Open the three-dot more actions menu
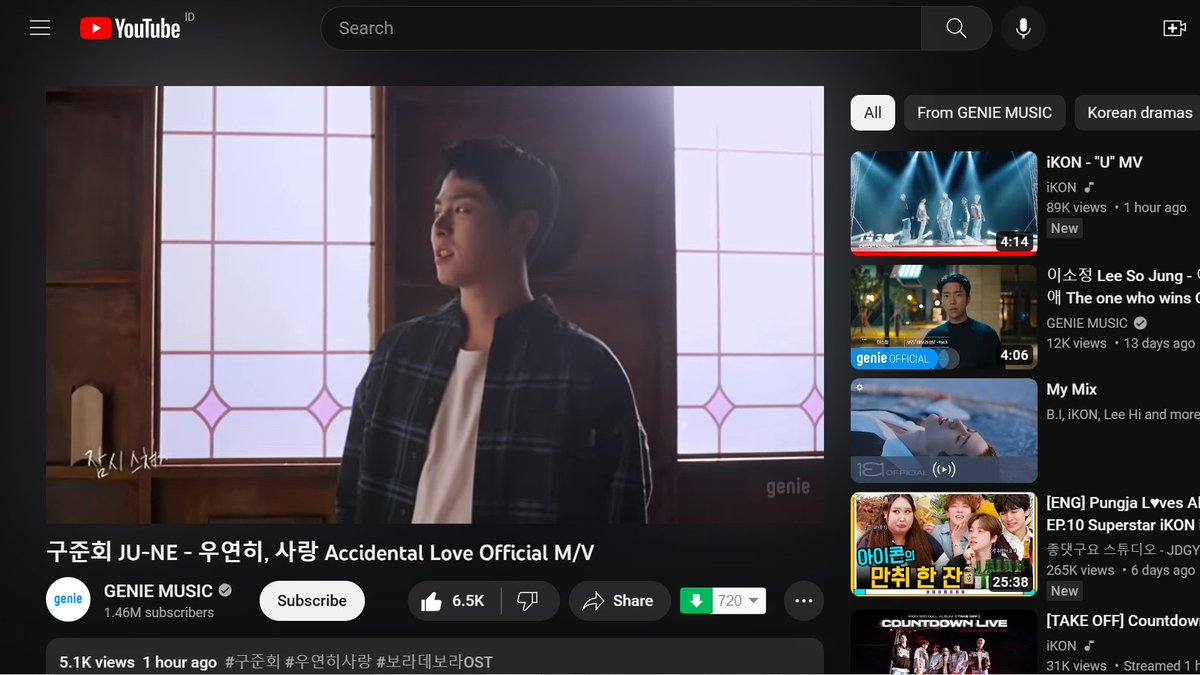1200x675 pixels. pyautogui.click(x=803, y=601)
